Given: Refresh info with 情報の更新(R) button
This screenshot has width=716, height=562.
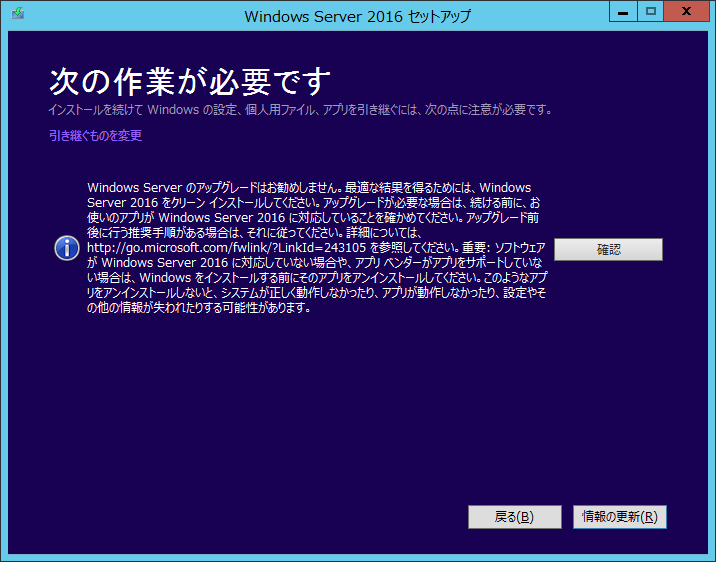Looking at the screenshot, I should tap(620, 517).
